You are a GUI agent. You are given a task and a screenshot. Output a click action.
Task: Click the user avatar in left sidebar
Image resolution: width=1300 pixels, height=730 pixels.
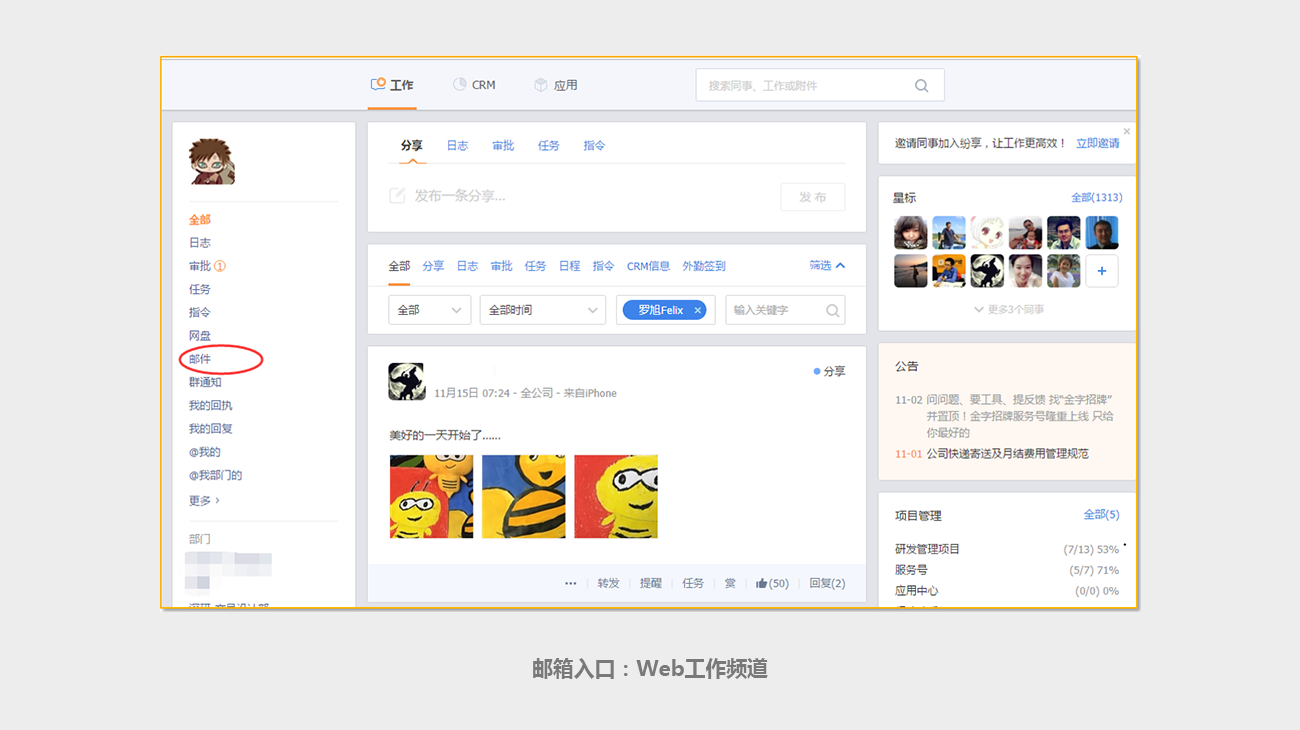point(212,162)
